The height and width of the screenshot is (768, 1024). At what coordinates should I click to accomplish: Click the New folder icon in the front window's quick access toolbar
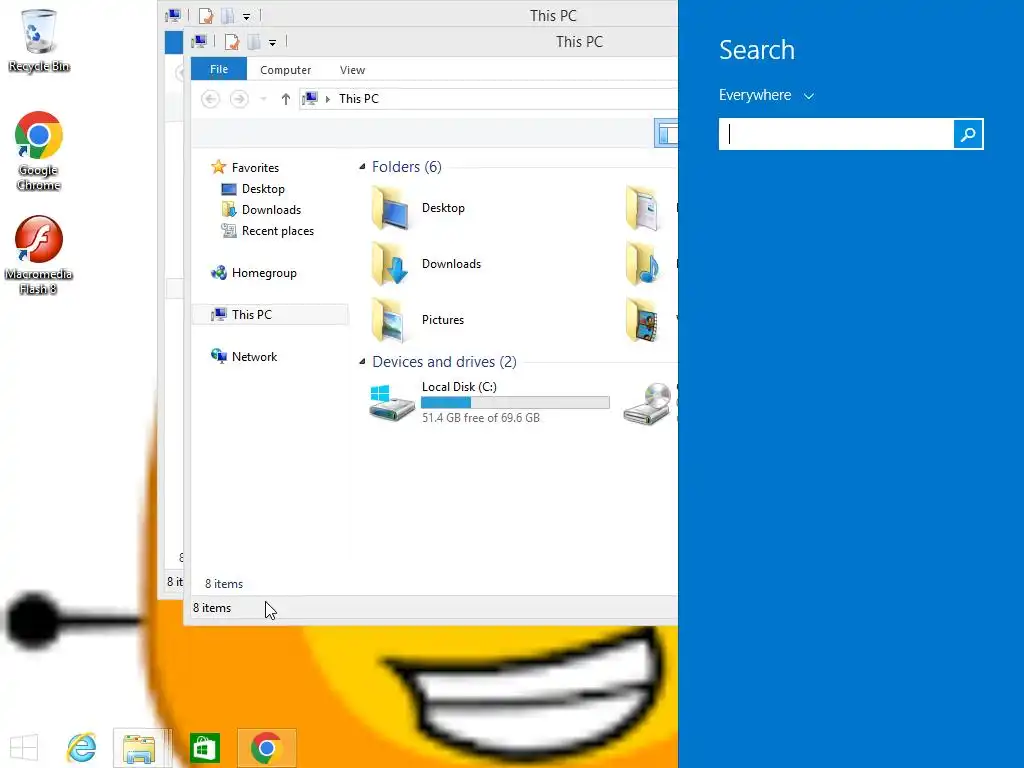[254, 42]
